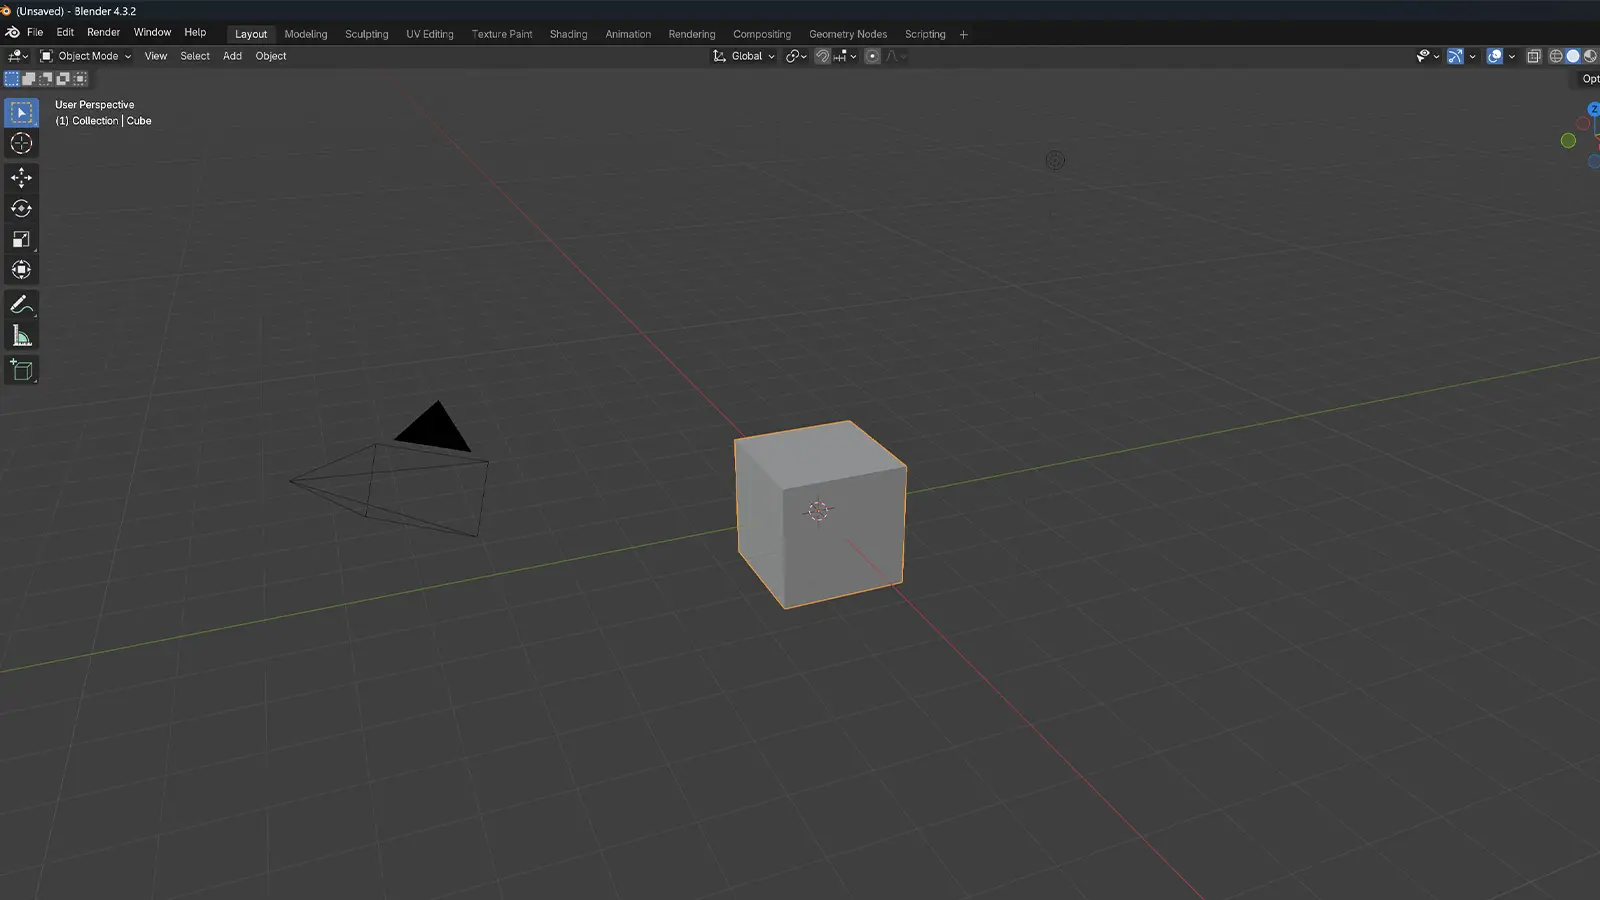Activate the Rotate tool
The width and height of the screenshot is (1600, 900).
pos(21,209)
